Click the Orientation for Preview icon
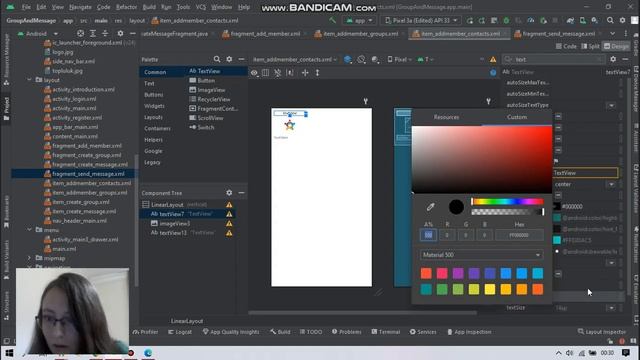The width and height of the screenshot is (640, 360). 361,60
